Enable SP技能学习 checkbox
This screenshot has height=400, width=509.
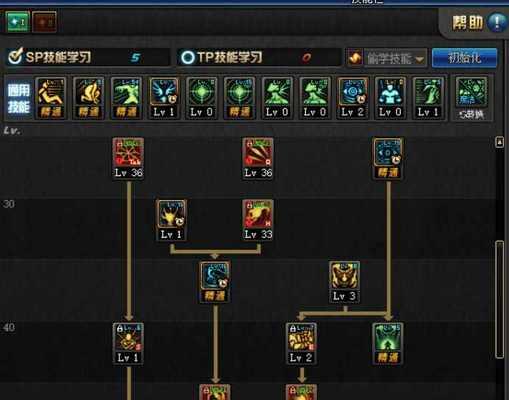(15, 57)
